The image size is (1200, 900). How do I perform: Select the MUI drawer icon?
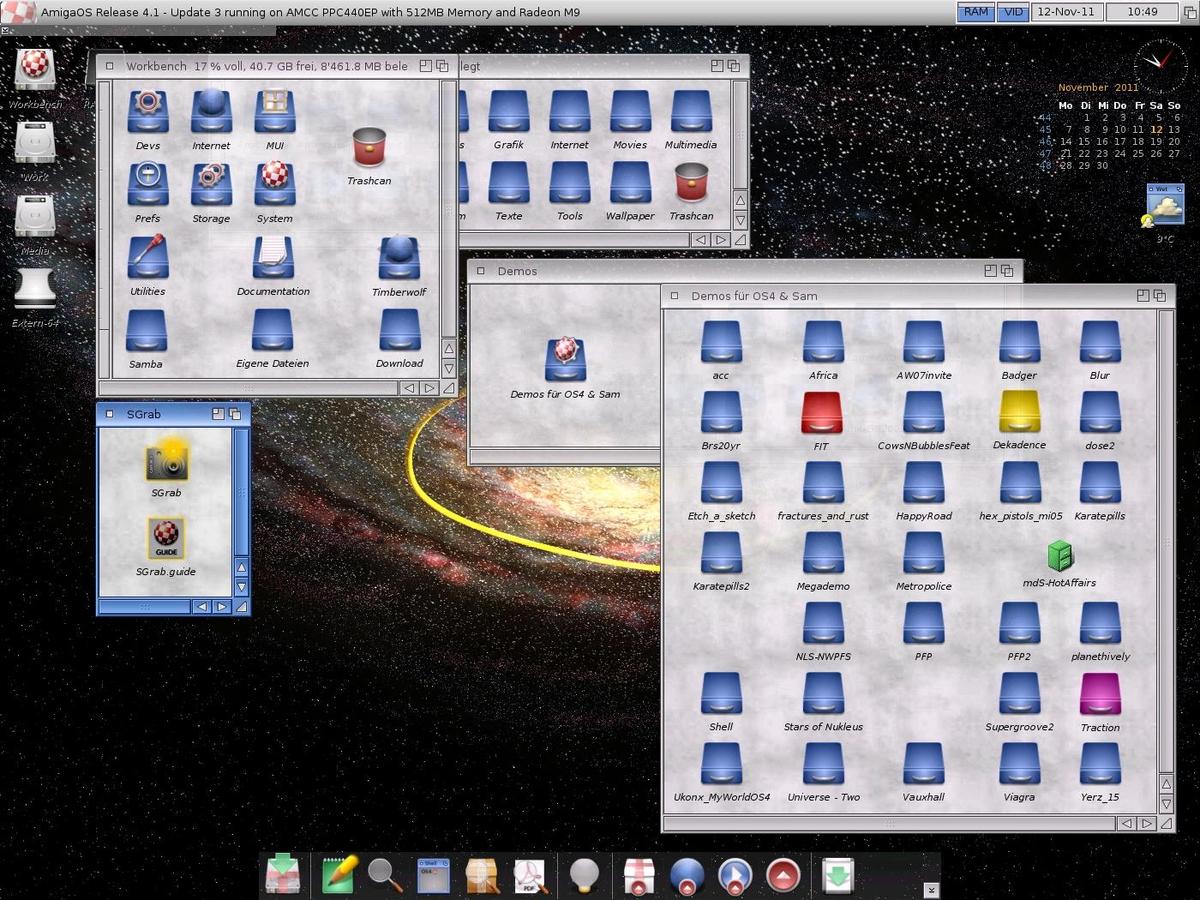[x=274, y=112]
